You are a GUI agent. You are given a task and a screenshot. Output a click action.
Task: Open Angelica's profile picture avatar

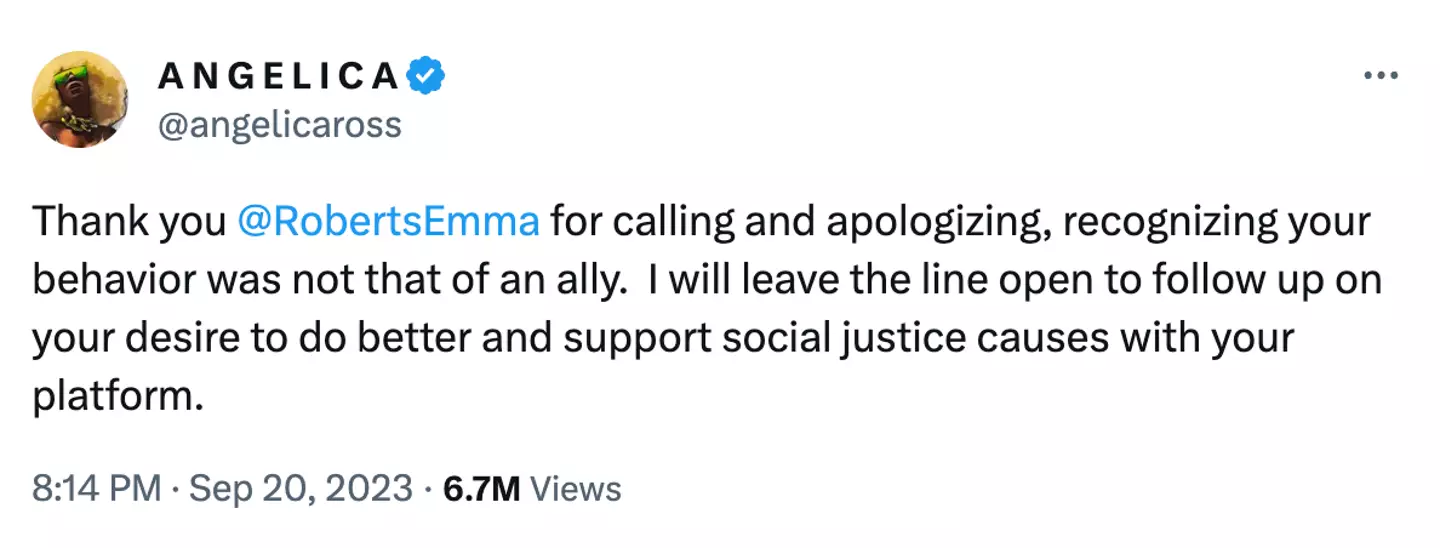click(81, 99)
